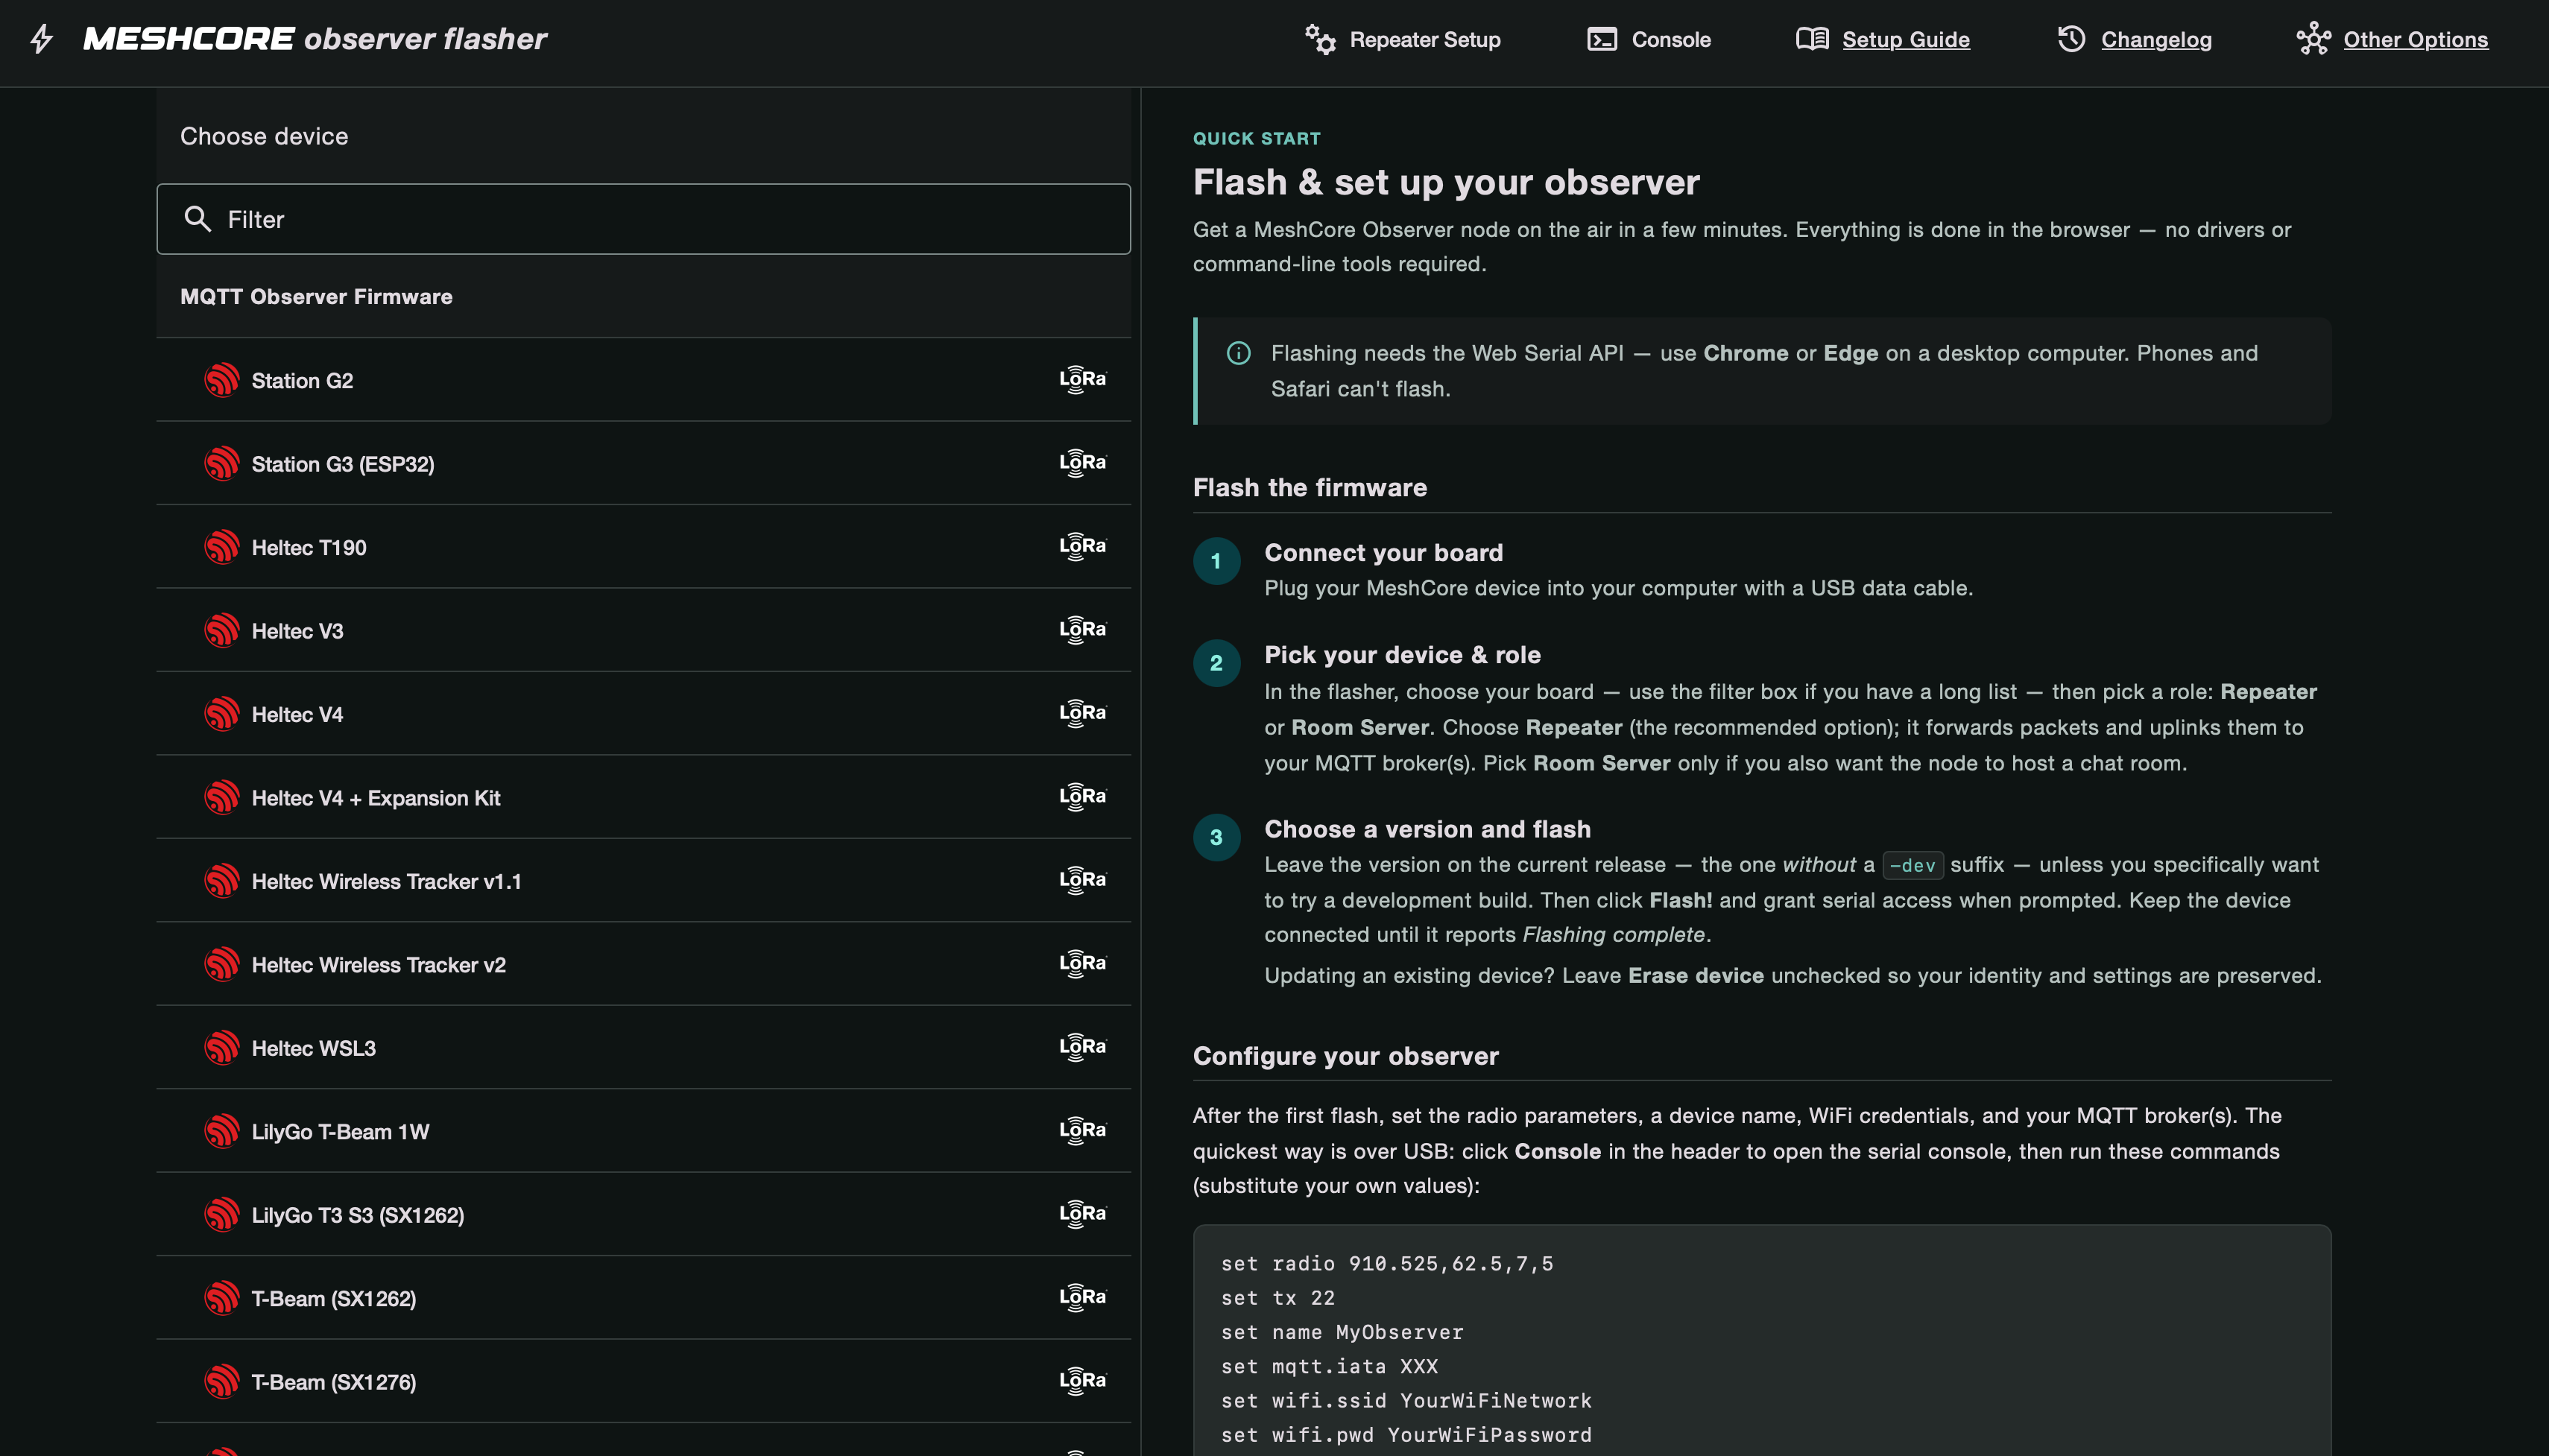
Task: Pick Heltec Wireless Tracker v2
Action: pyautogui.click(x=644, y=964)
